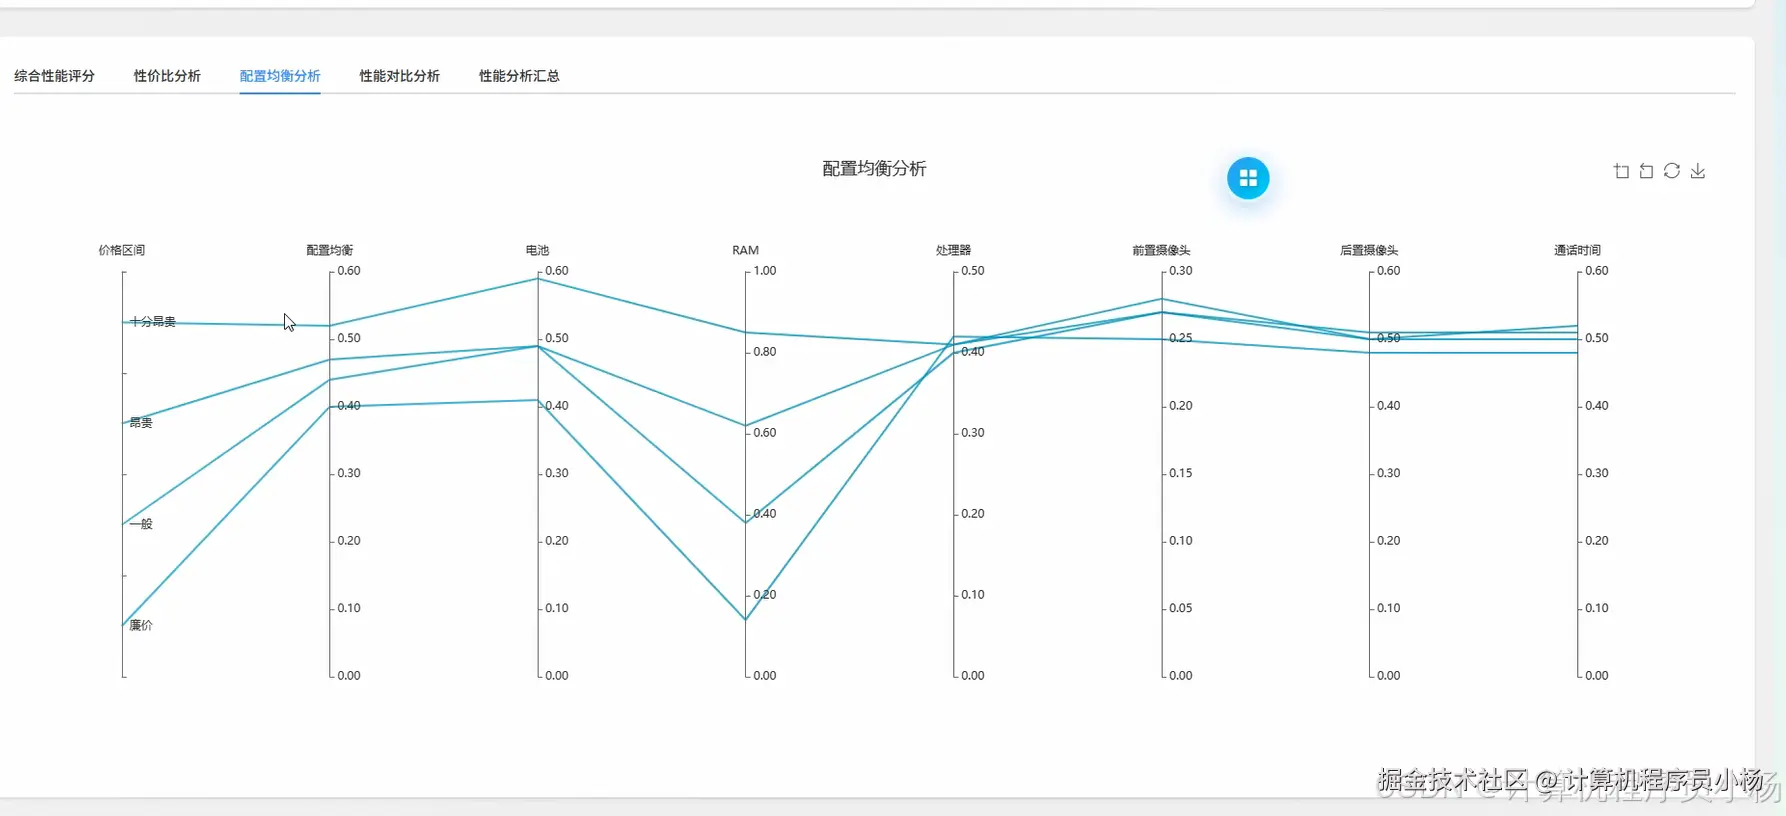Select the 一般 category label
1786x816 pixels.
tap(141, 524)
